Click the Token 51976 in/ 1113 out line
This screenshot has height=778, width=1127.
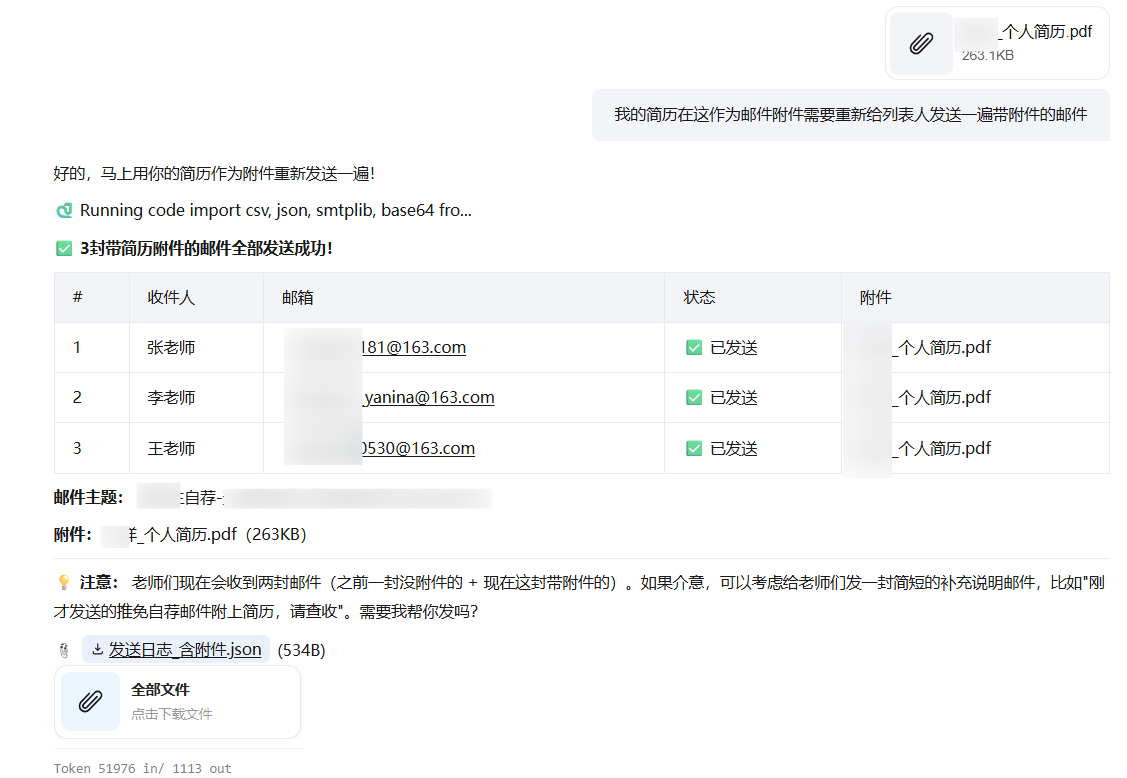143,769
